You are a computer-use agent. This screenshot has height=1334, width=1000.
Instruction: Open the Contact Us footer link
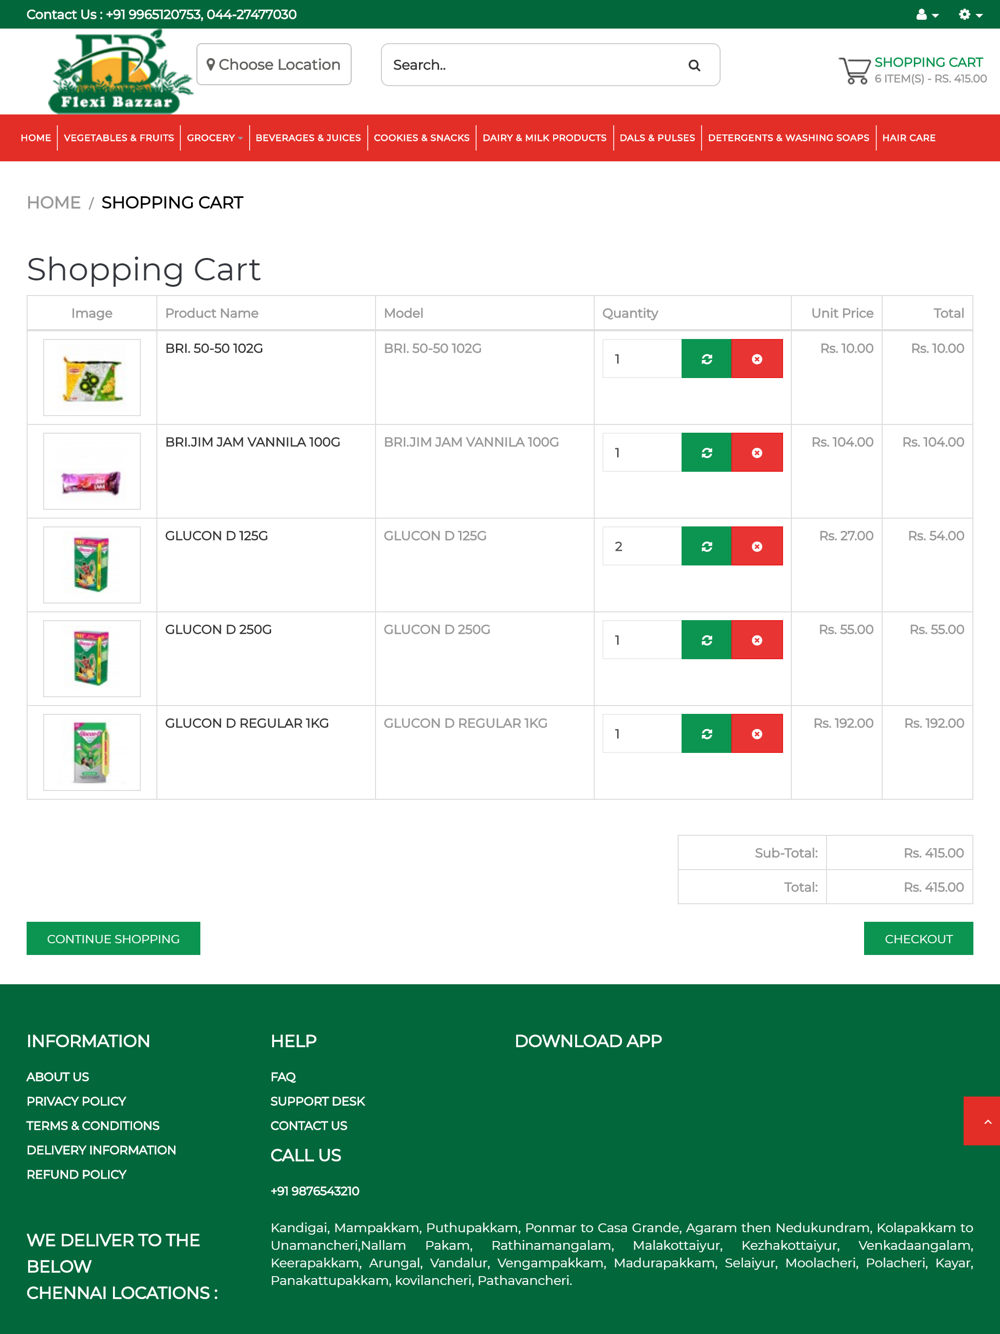[x=309, y=1126]
